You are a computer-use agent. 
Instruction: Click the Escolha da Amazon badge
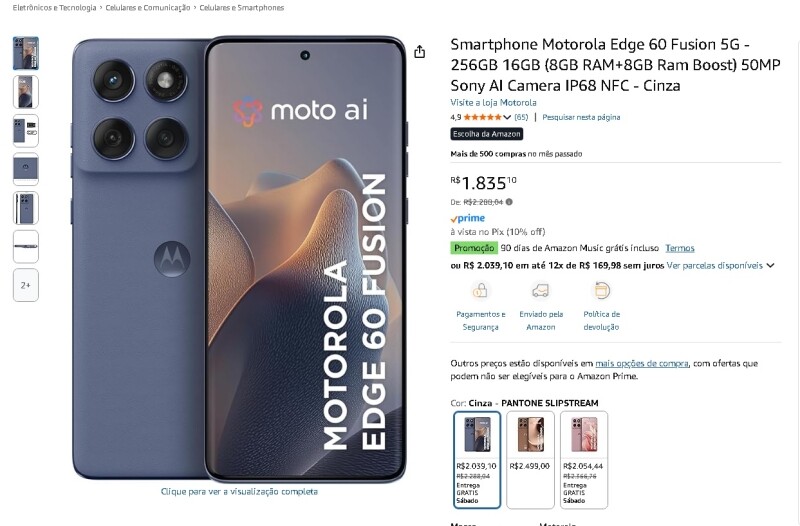click(487, 134)
